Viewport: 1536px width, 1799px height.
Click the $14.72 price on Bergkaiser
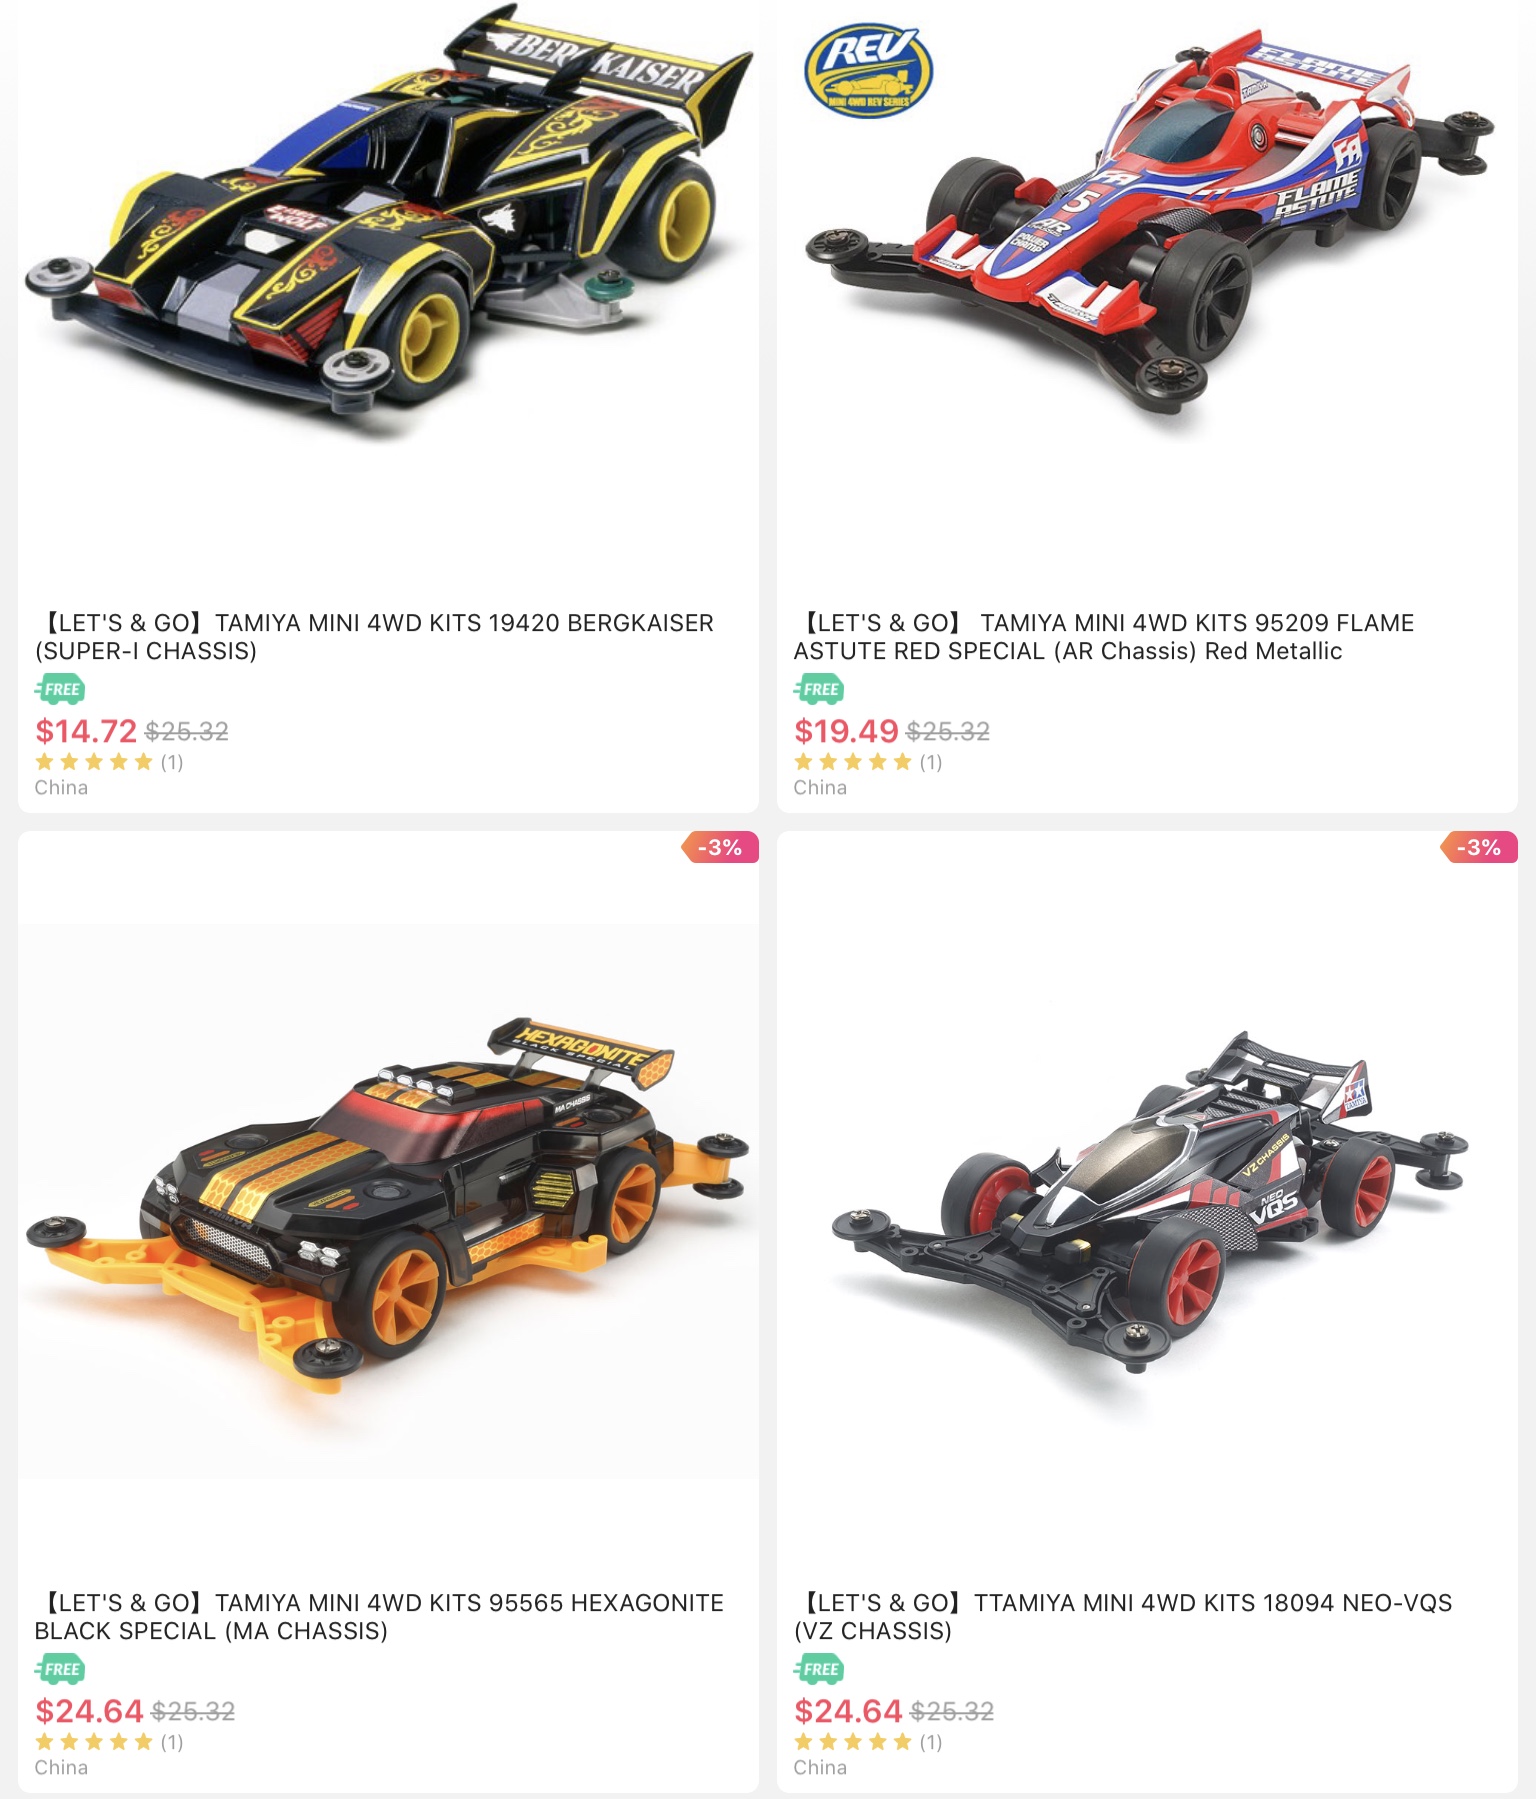click(x=86, y=731)
